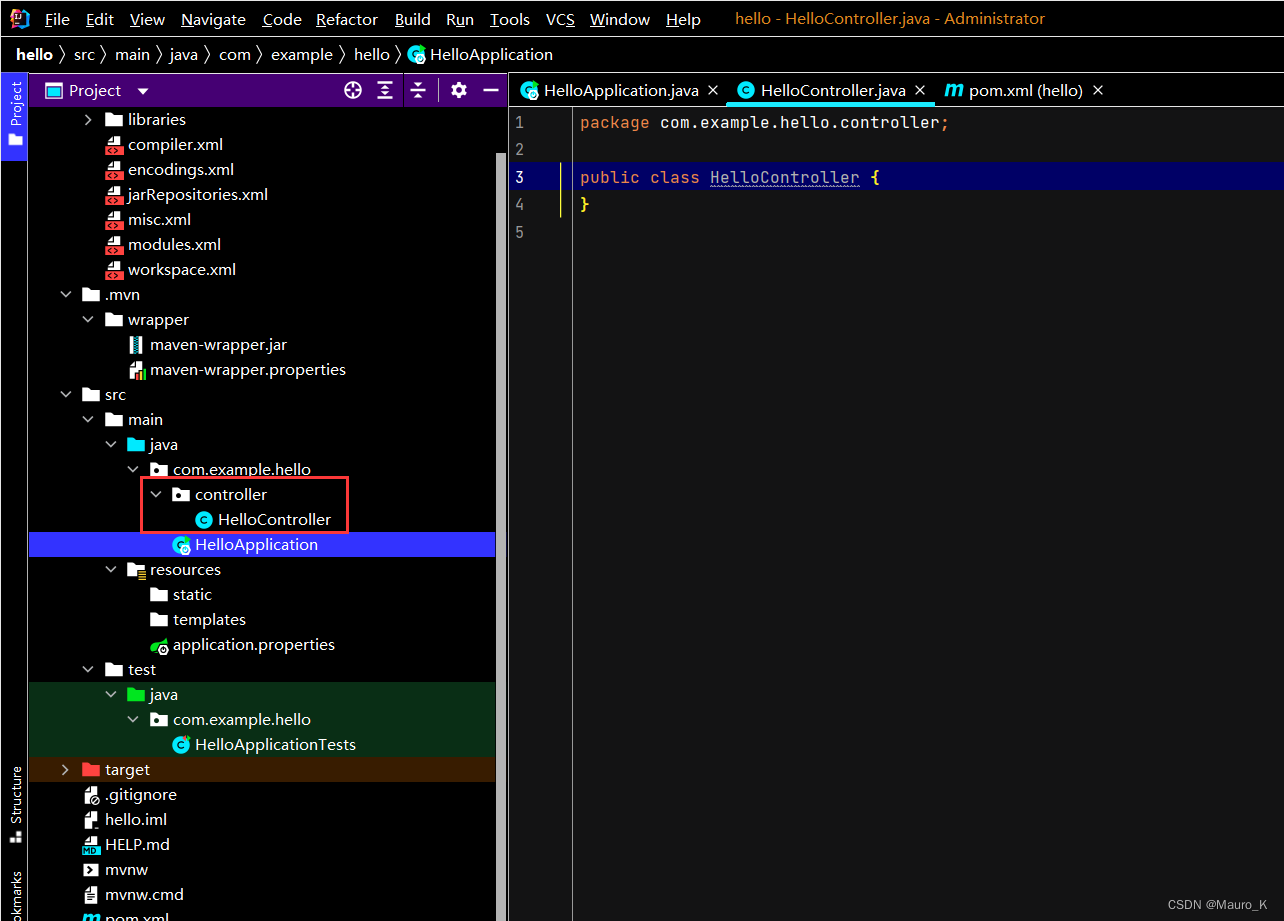
Task: Click the modules.xml file icon
Action: (114, 245)
